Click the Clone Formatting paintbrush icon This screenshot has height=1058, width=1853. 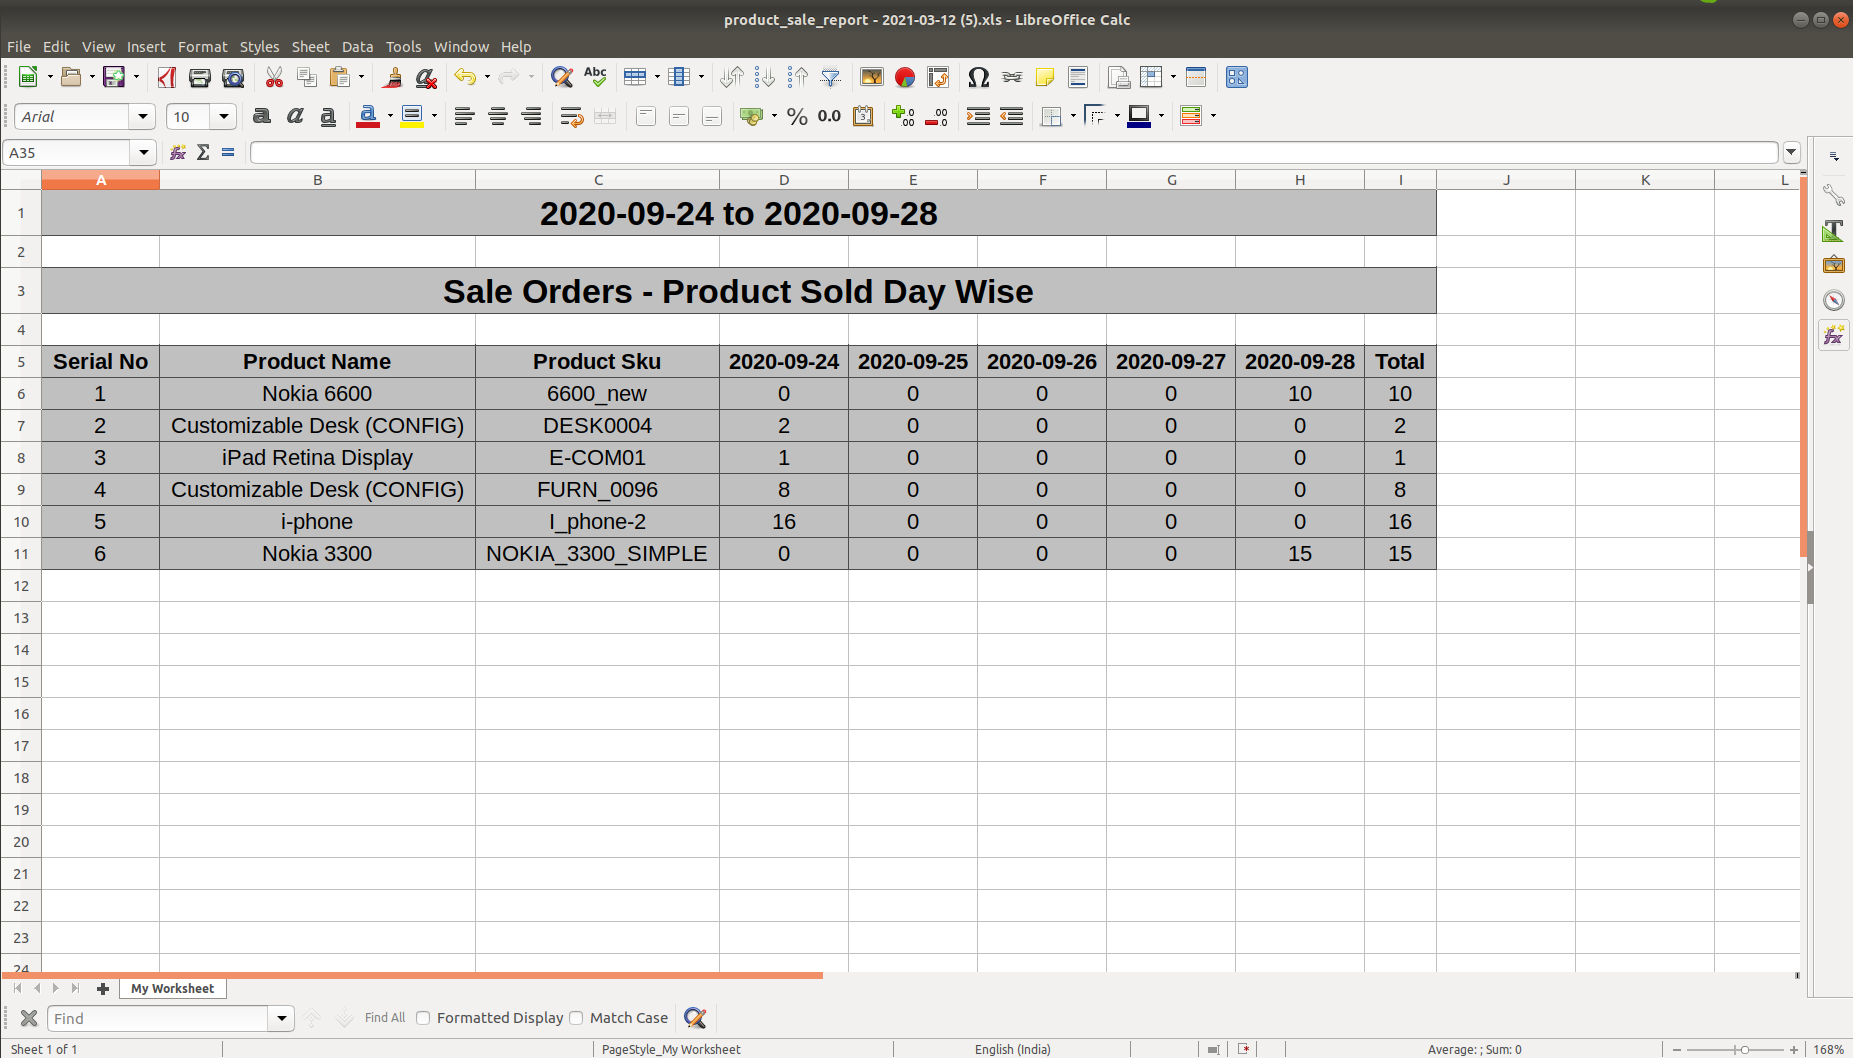tap(393, 77)
